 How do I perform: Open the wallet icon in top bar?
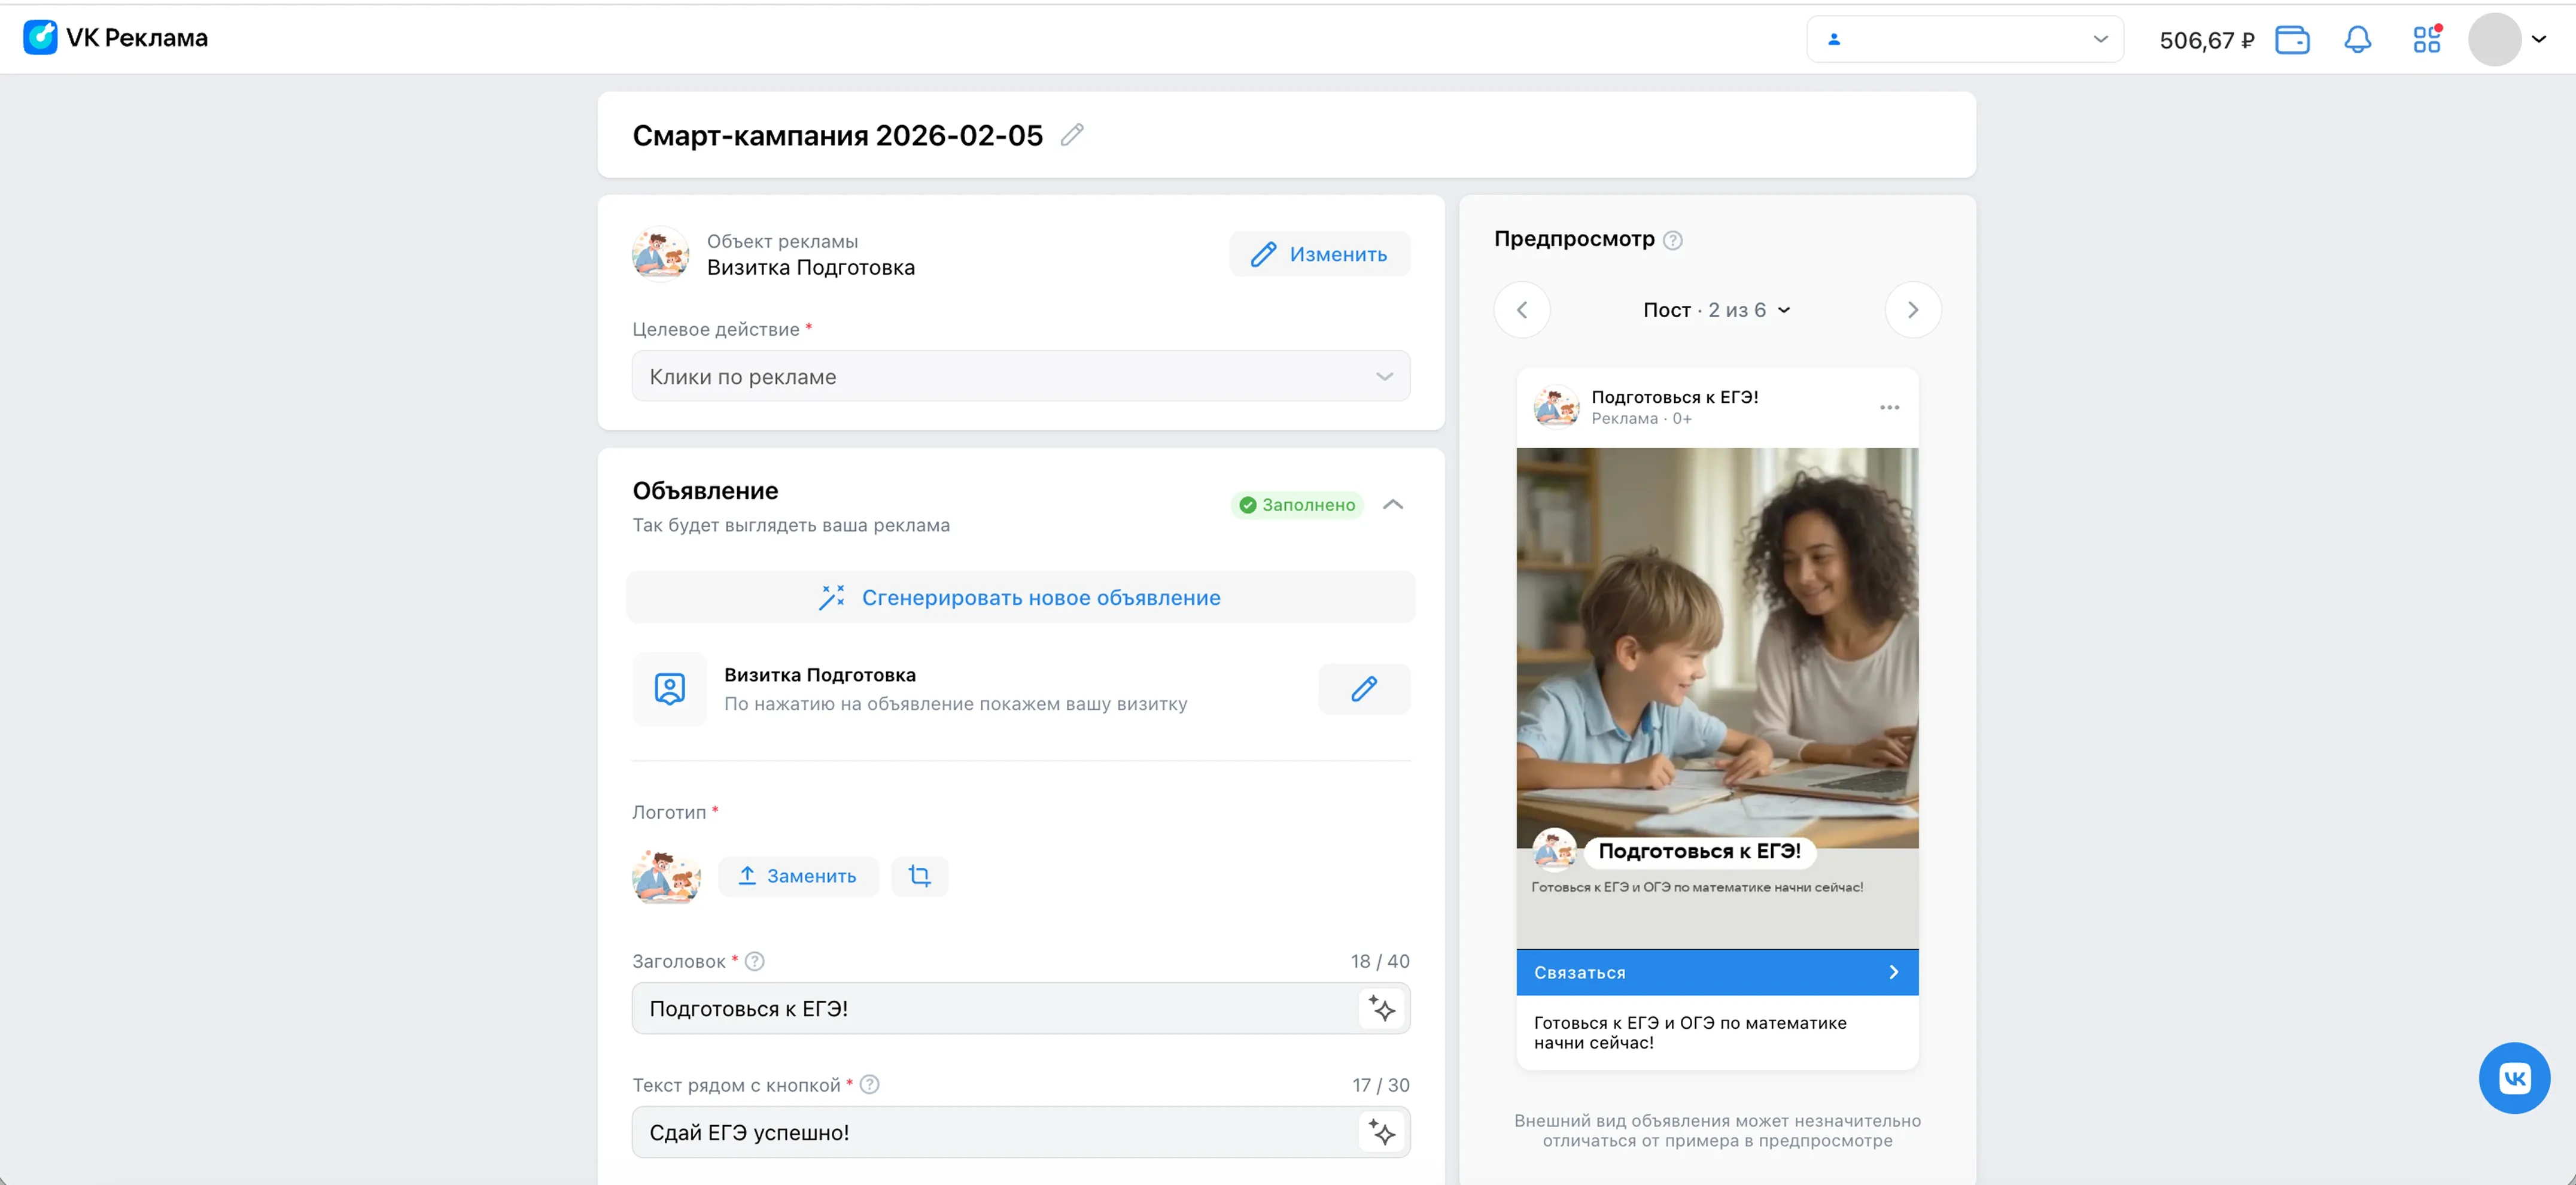tap(2292, 39)
